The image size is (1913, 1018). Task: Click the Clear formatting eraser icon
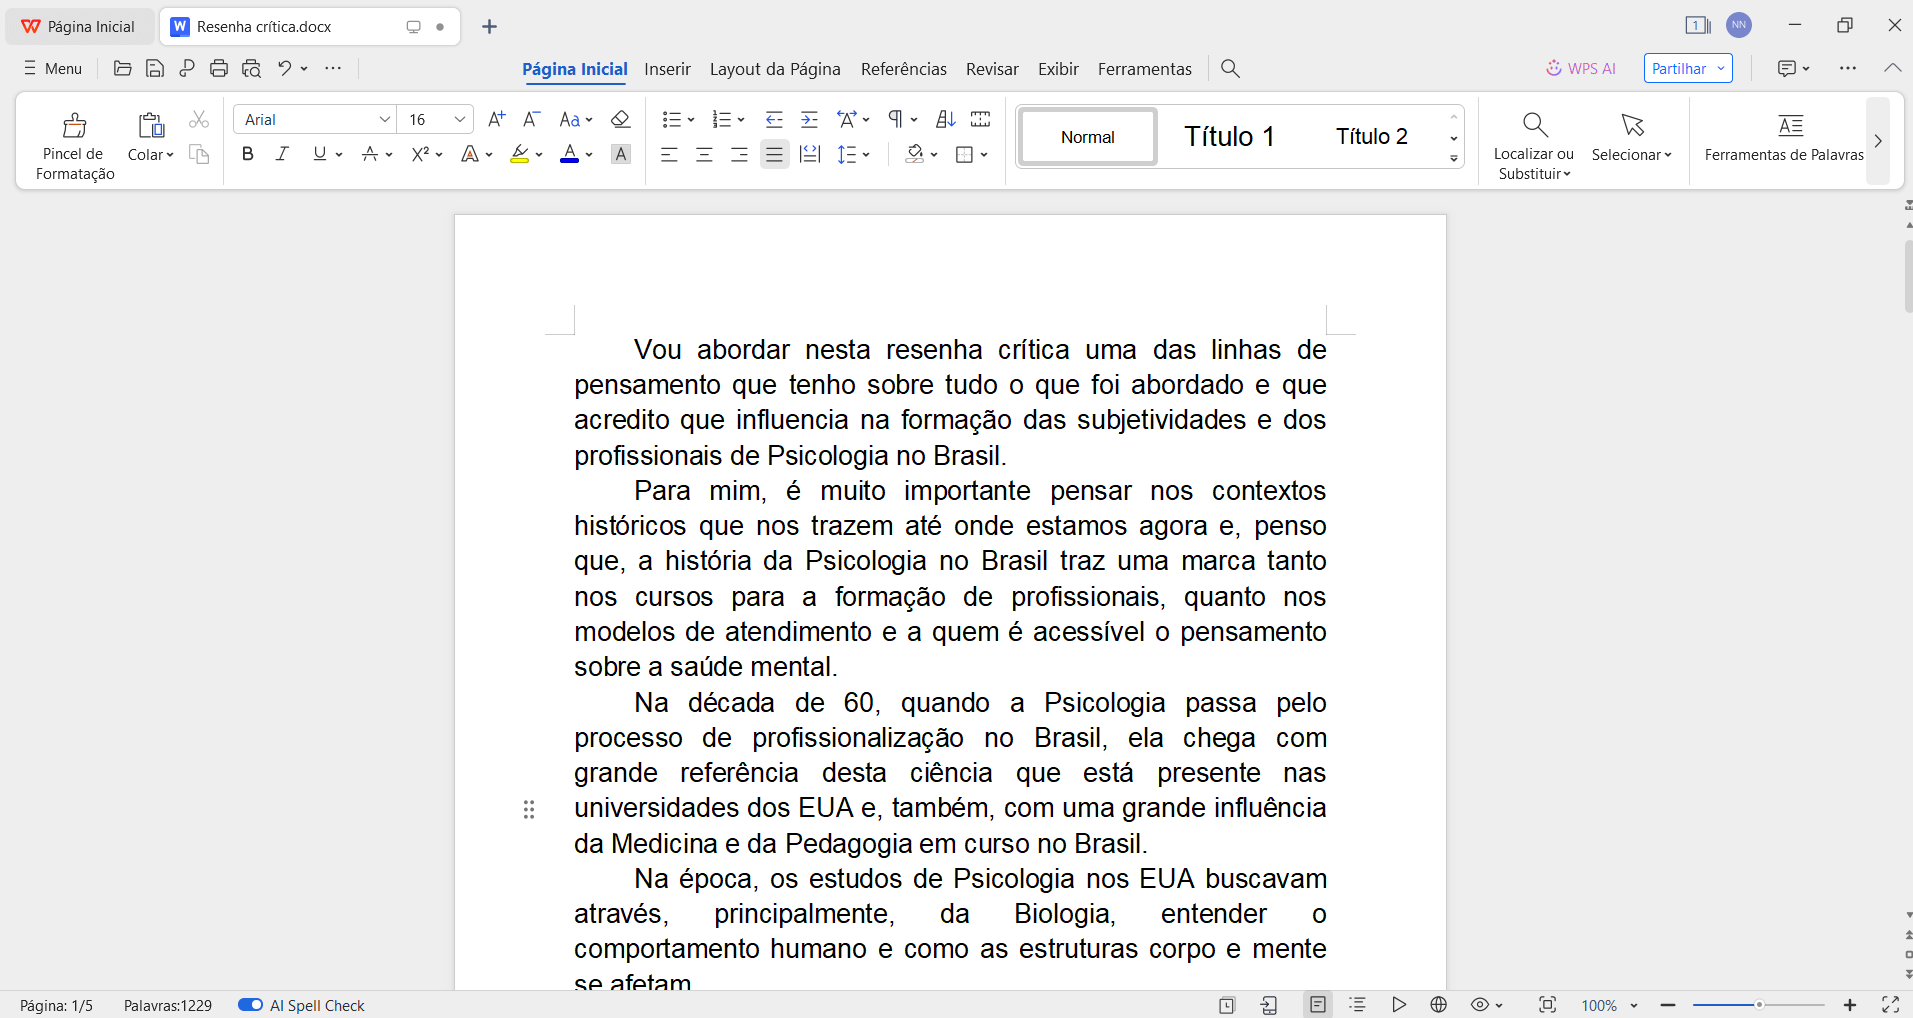[620, 120]
